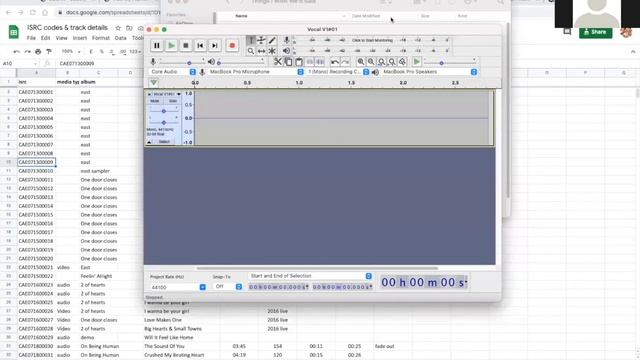Click the Copy icon in edit toolbar
640x360 pixels.
click(288, 62)
